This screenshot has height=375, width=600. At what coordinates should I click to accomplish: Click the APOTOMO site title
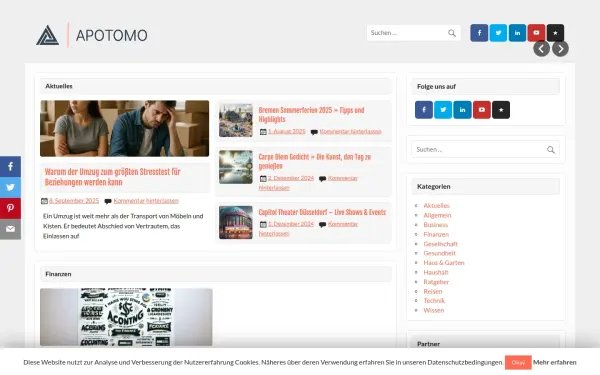pyautogui.click(x=111, y=36)
